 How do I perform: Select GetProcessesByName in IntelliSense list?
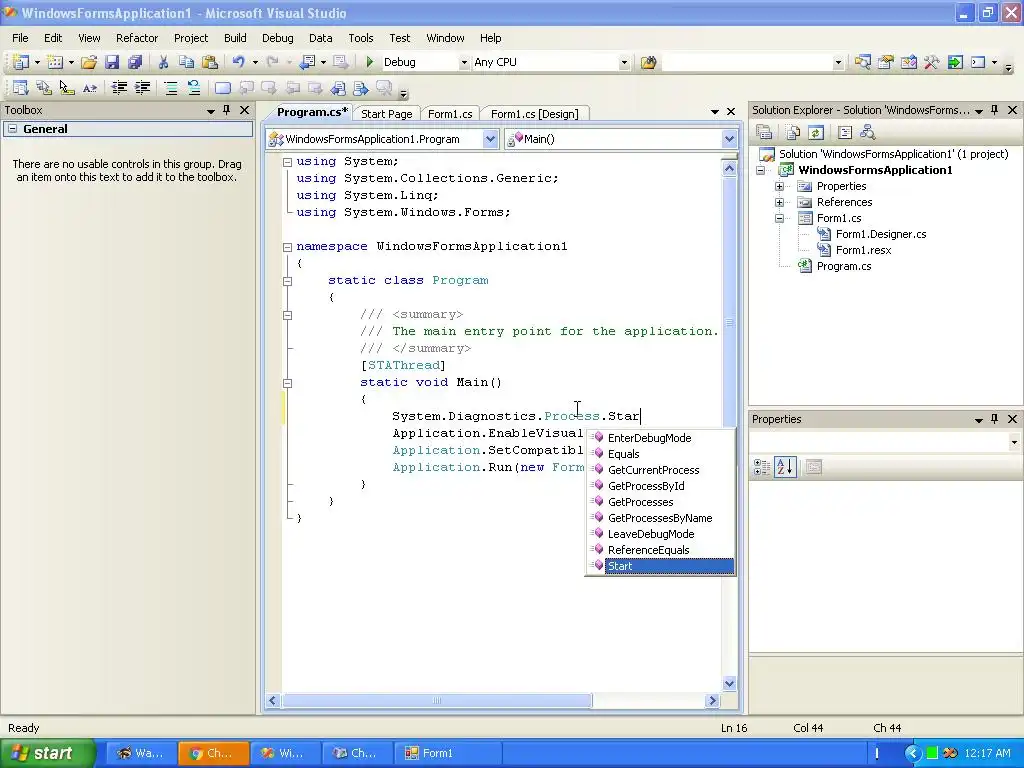pyautogui.click(x=662, y=518)
